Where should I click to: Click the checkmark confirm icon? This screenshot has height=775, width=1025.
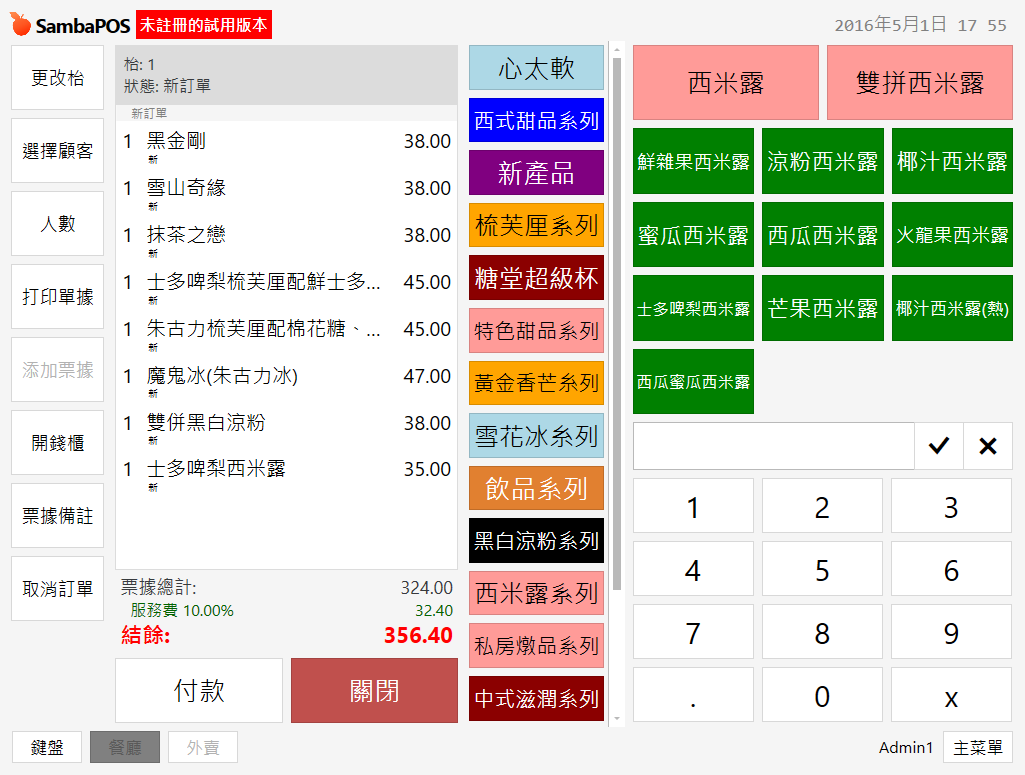pyautogui.click(x=939, y=446)
